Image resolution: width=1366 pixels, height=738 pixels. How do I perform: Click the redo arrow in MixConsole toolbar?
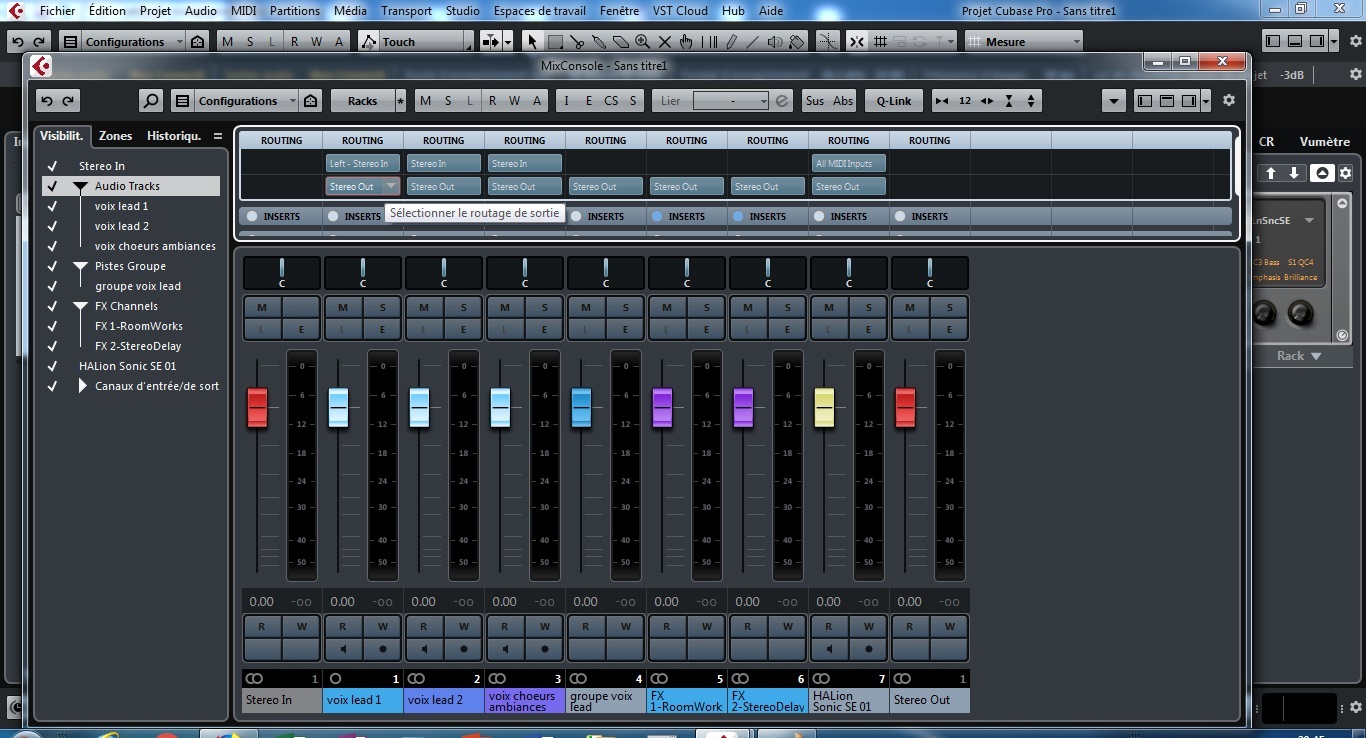click(x=69, y=101)
